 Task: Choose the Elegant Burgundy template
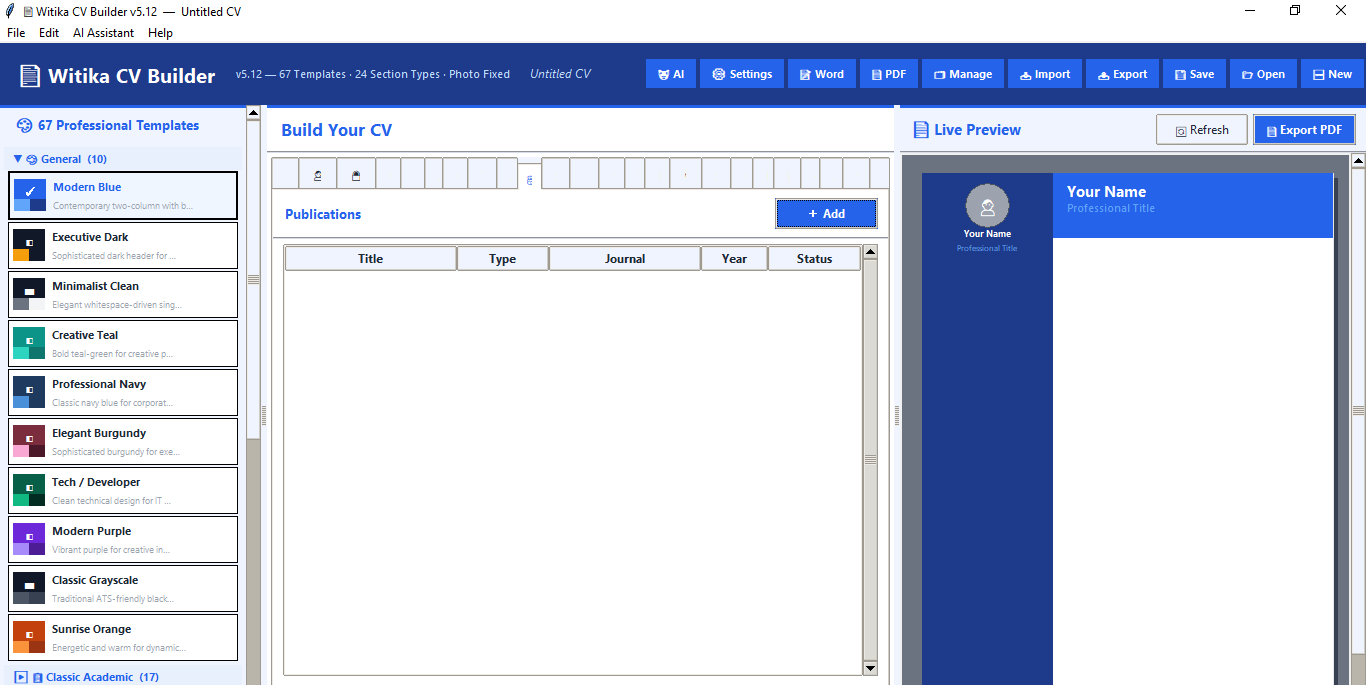click(123, 441)
